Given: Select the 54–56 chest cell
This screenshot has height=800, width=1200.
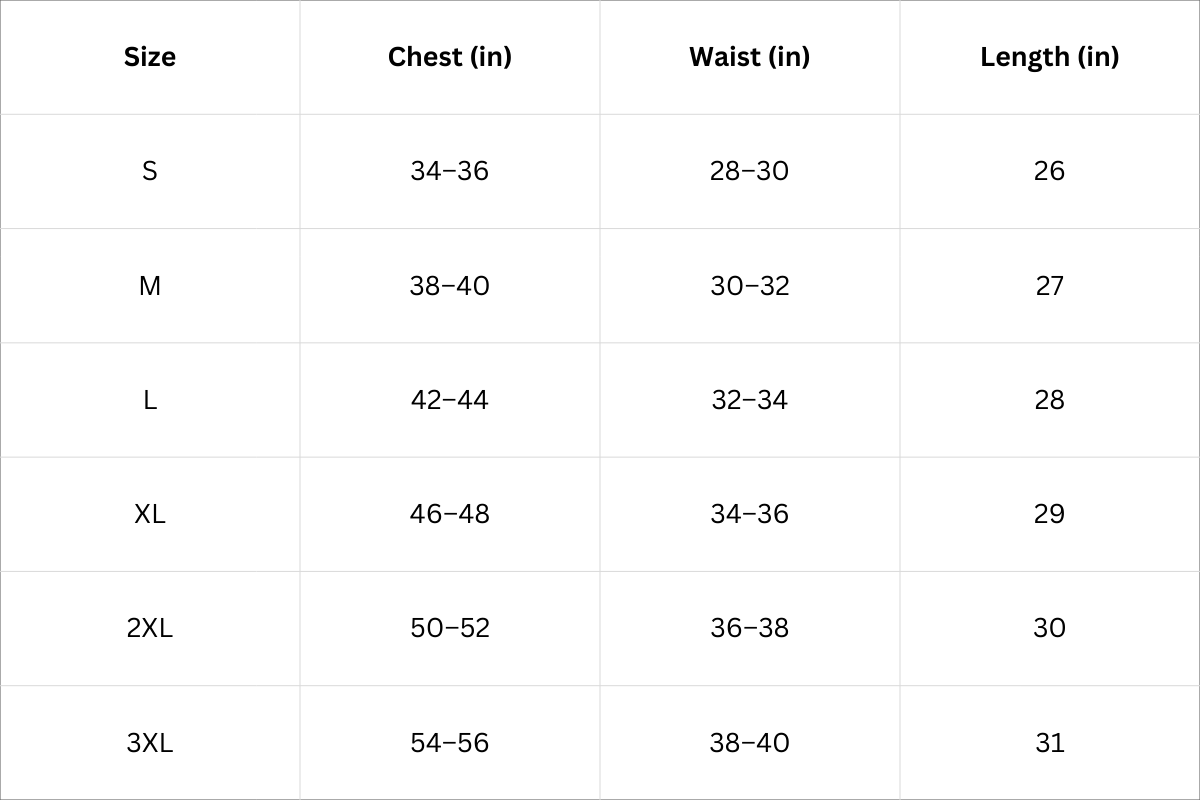Looking at the screenshot, I should 449,743.
